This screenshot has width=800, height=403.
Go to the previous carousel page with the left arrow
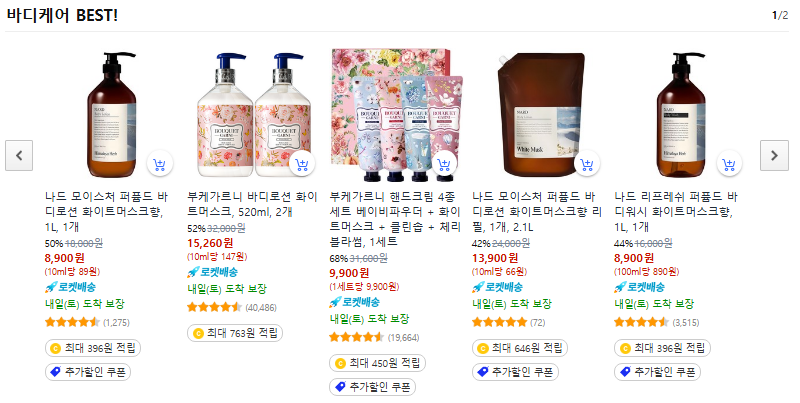click(19, 156)
